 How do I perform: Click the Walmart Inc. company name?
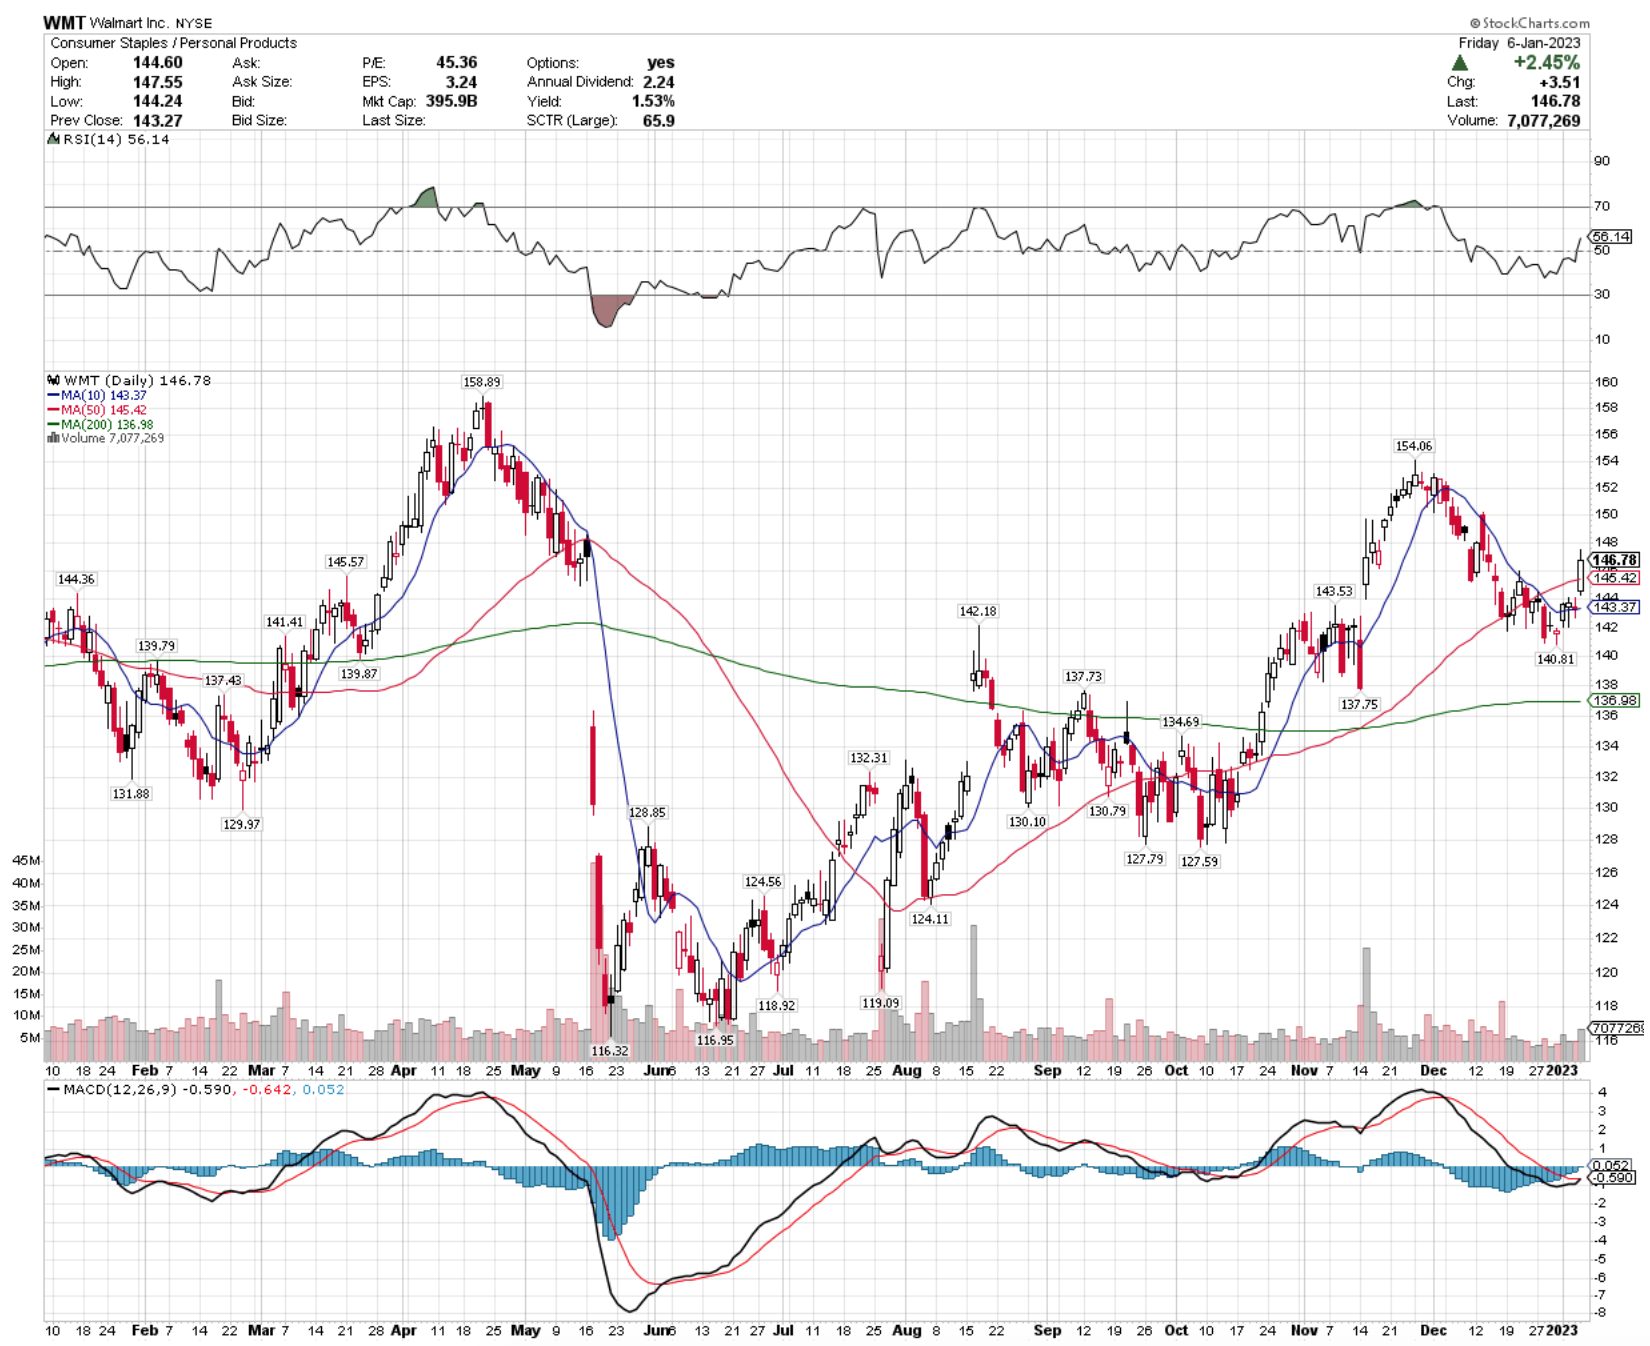[130, 23]
